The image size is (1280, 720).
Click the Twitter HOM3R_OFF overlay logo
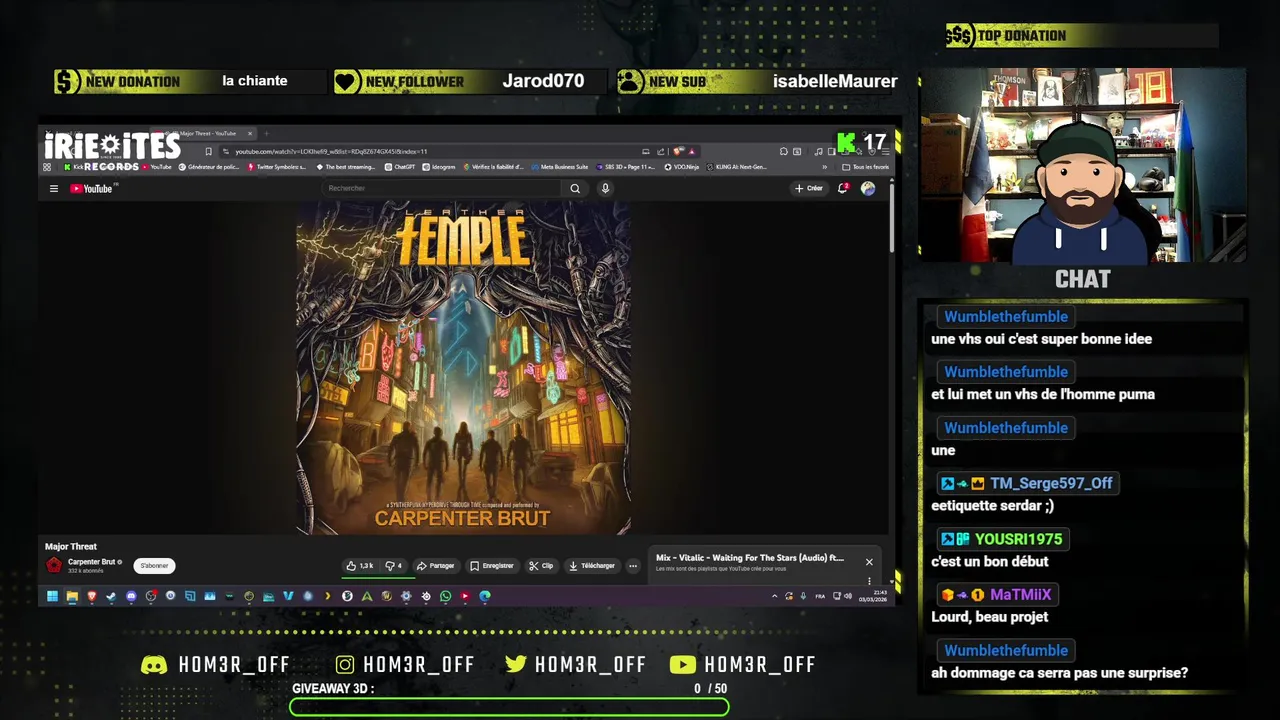tap(516, 665)
